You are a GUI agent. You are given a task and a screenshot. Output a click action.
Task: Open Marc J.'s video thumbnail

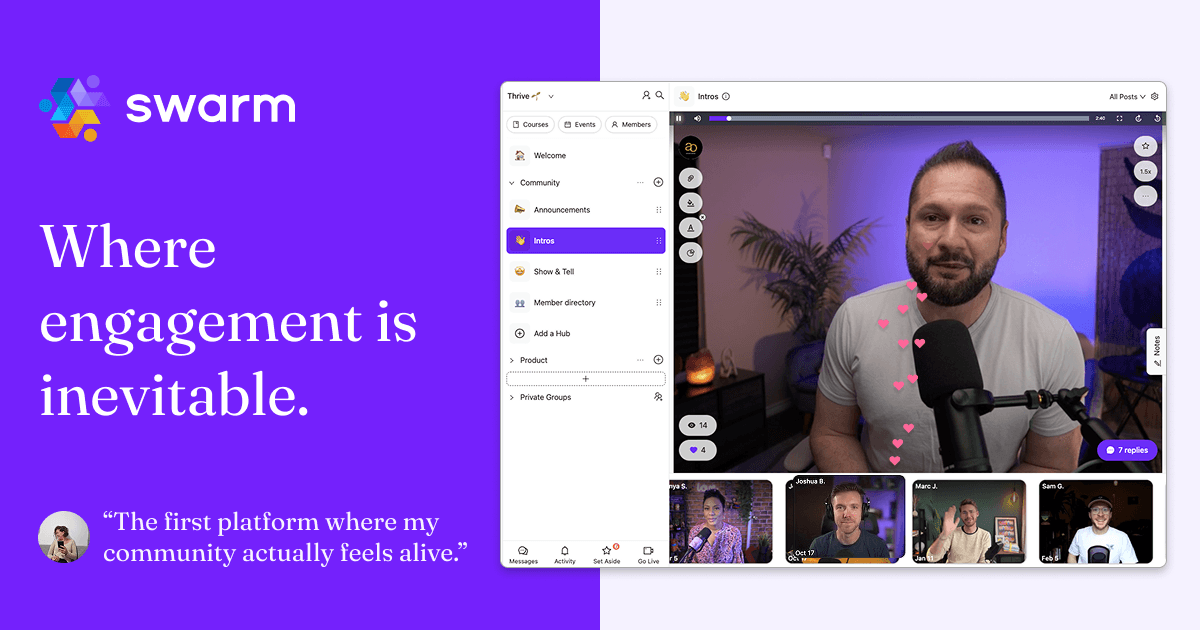pos(969,522)
